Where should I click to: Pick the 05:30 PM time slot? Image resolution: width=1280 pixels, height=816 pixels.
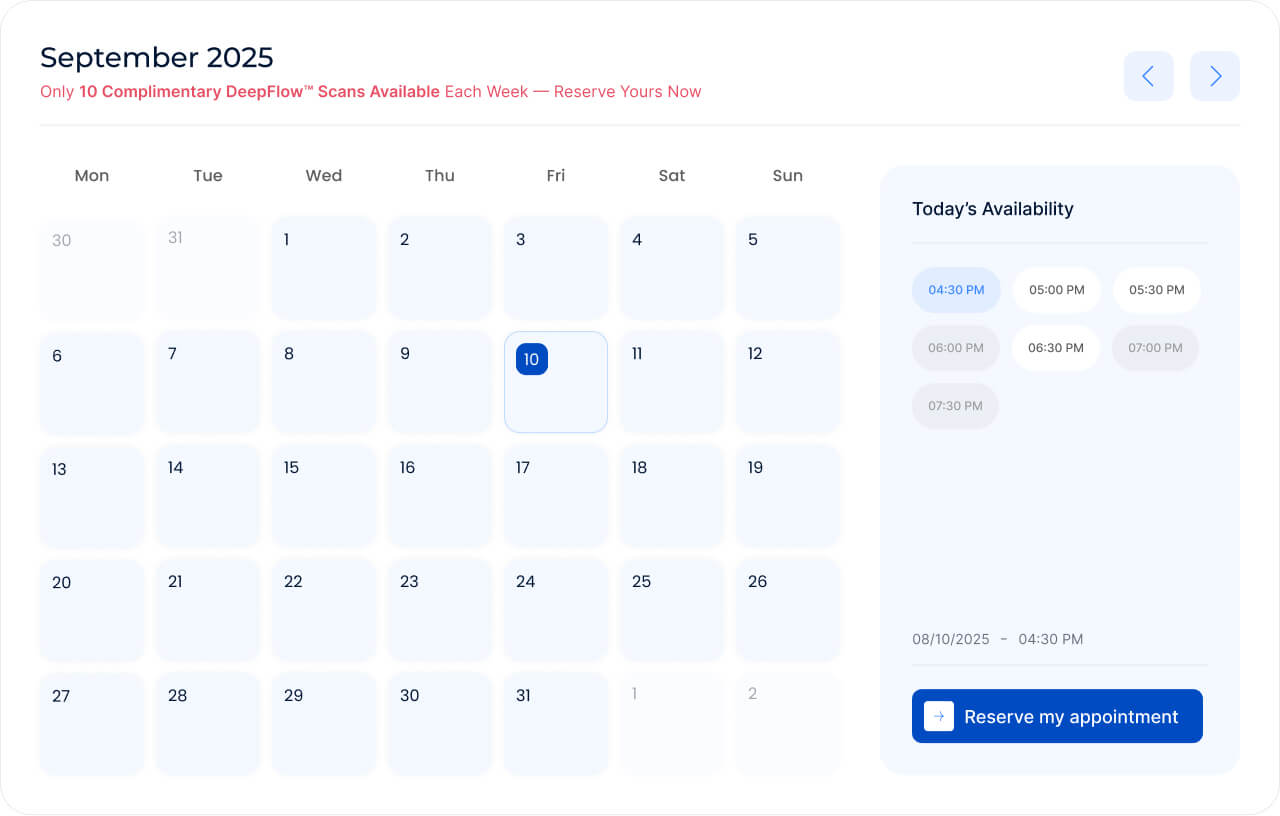pyautogui.click(x=1156, y=290)
